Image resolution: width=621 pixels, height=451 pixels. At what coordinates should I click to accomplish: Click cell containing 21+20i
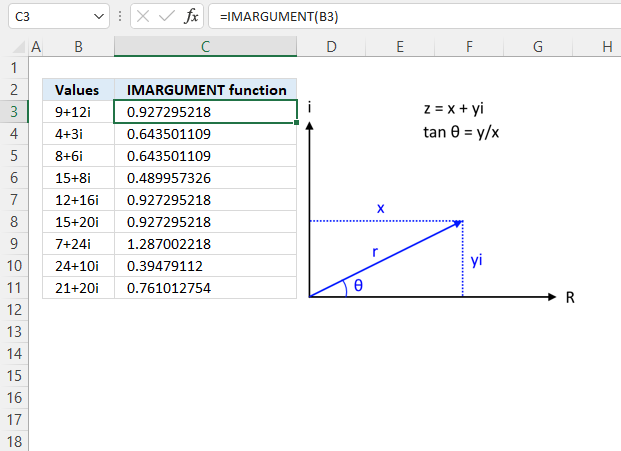point(78,288)
